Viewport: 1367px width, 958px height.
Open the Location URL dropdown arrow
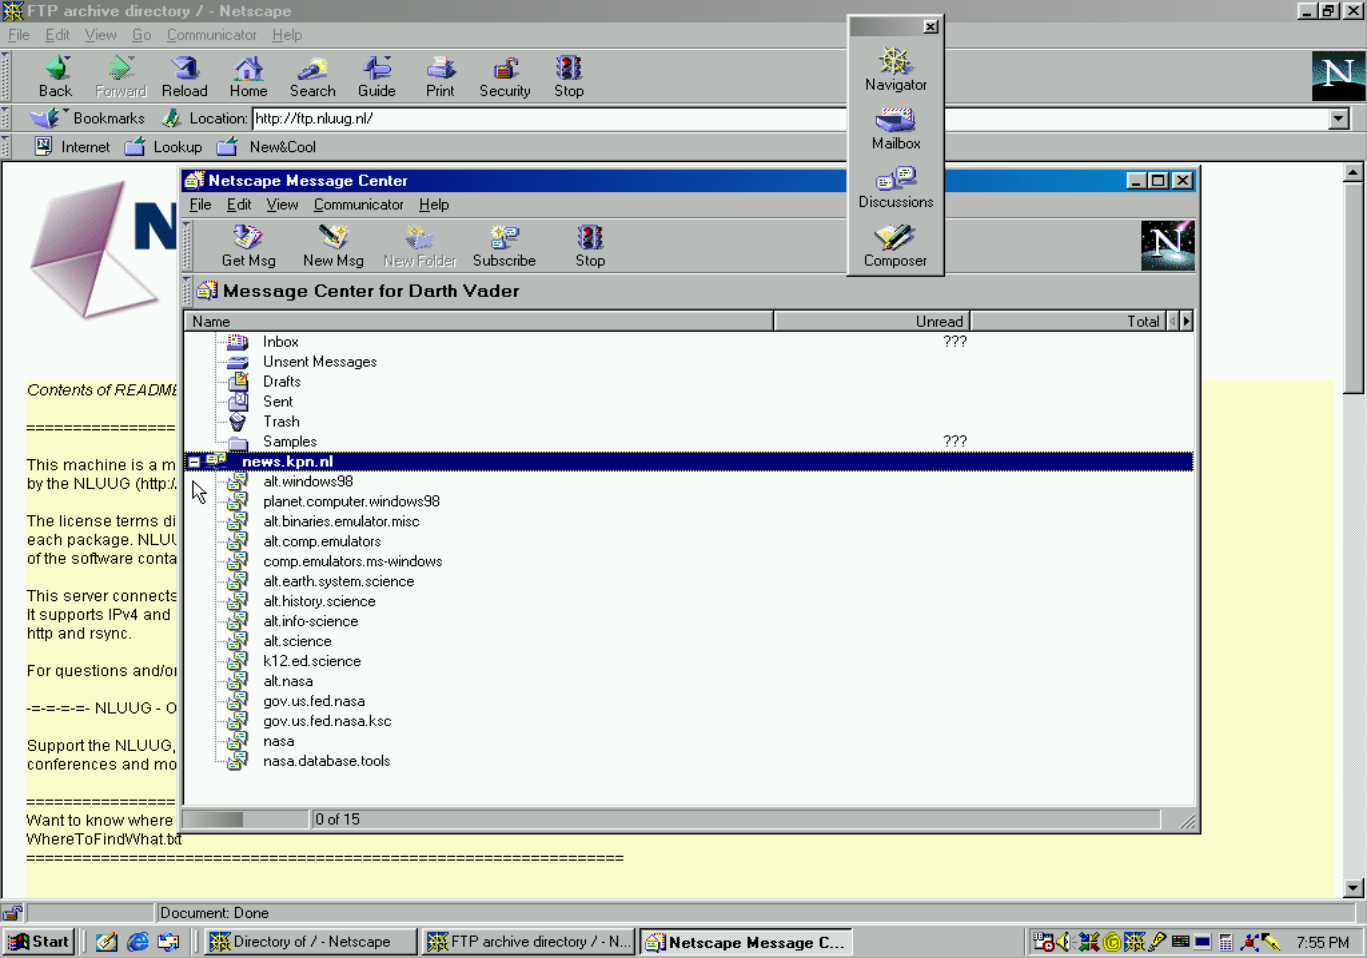tap(1339, 118)
